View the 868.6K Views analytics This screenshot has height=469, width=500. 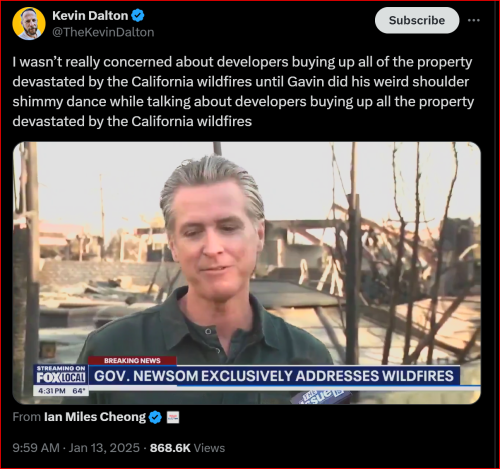(x=187, y=448)
